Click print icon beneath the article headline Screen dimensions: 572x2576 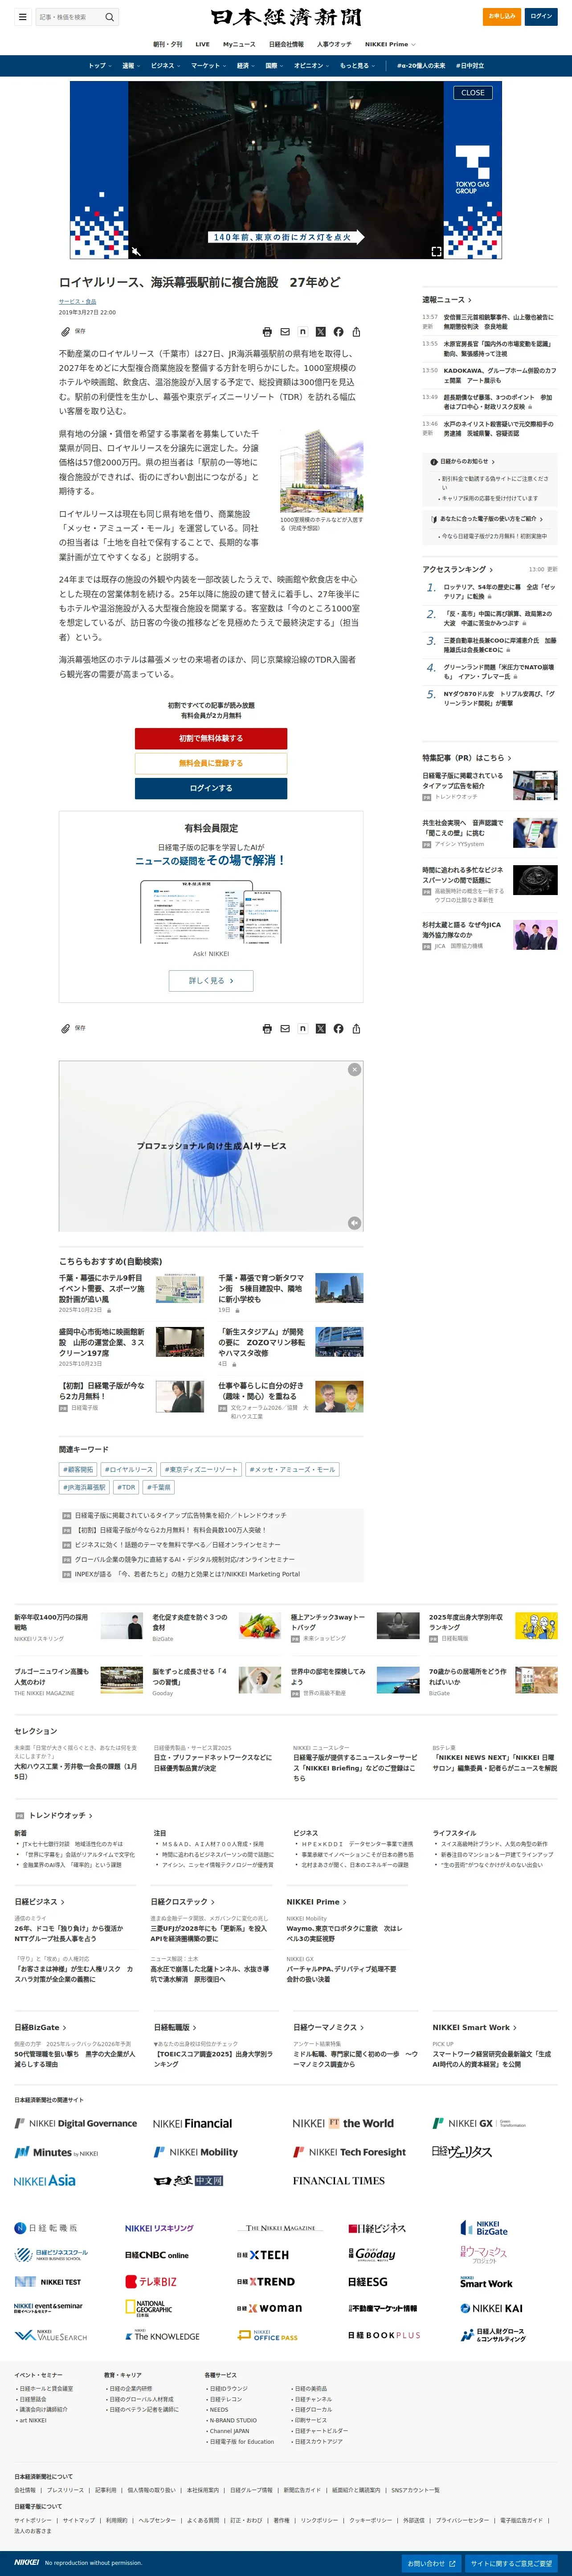pyautogui.click(x=267, y=332)
